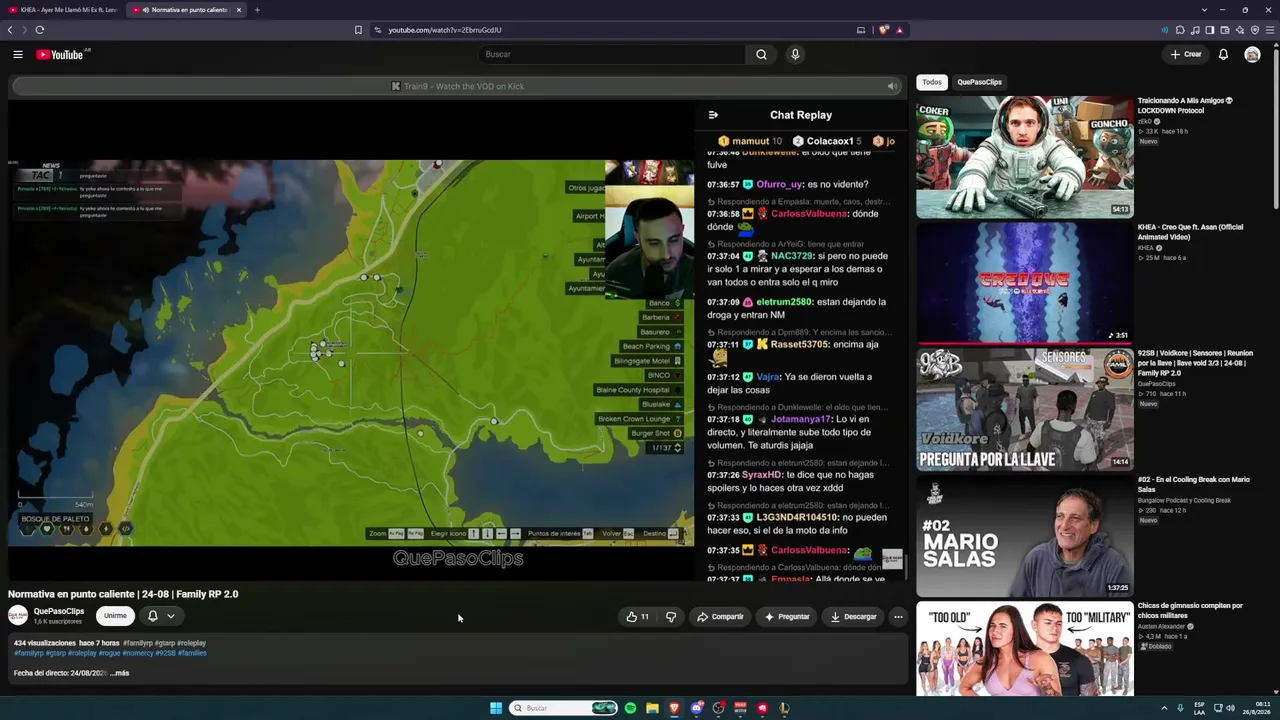Open Brave Rewards triangle icon
The image size is (1280, 720).
(x=899, y=30)
